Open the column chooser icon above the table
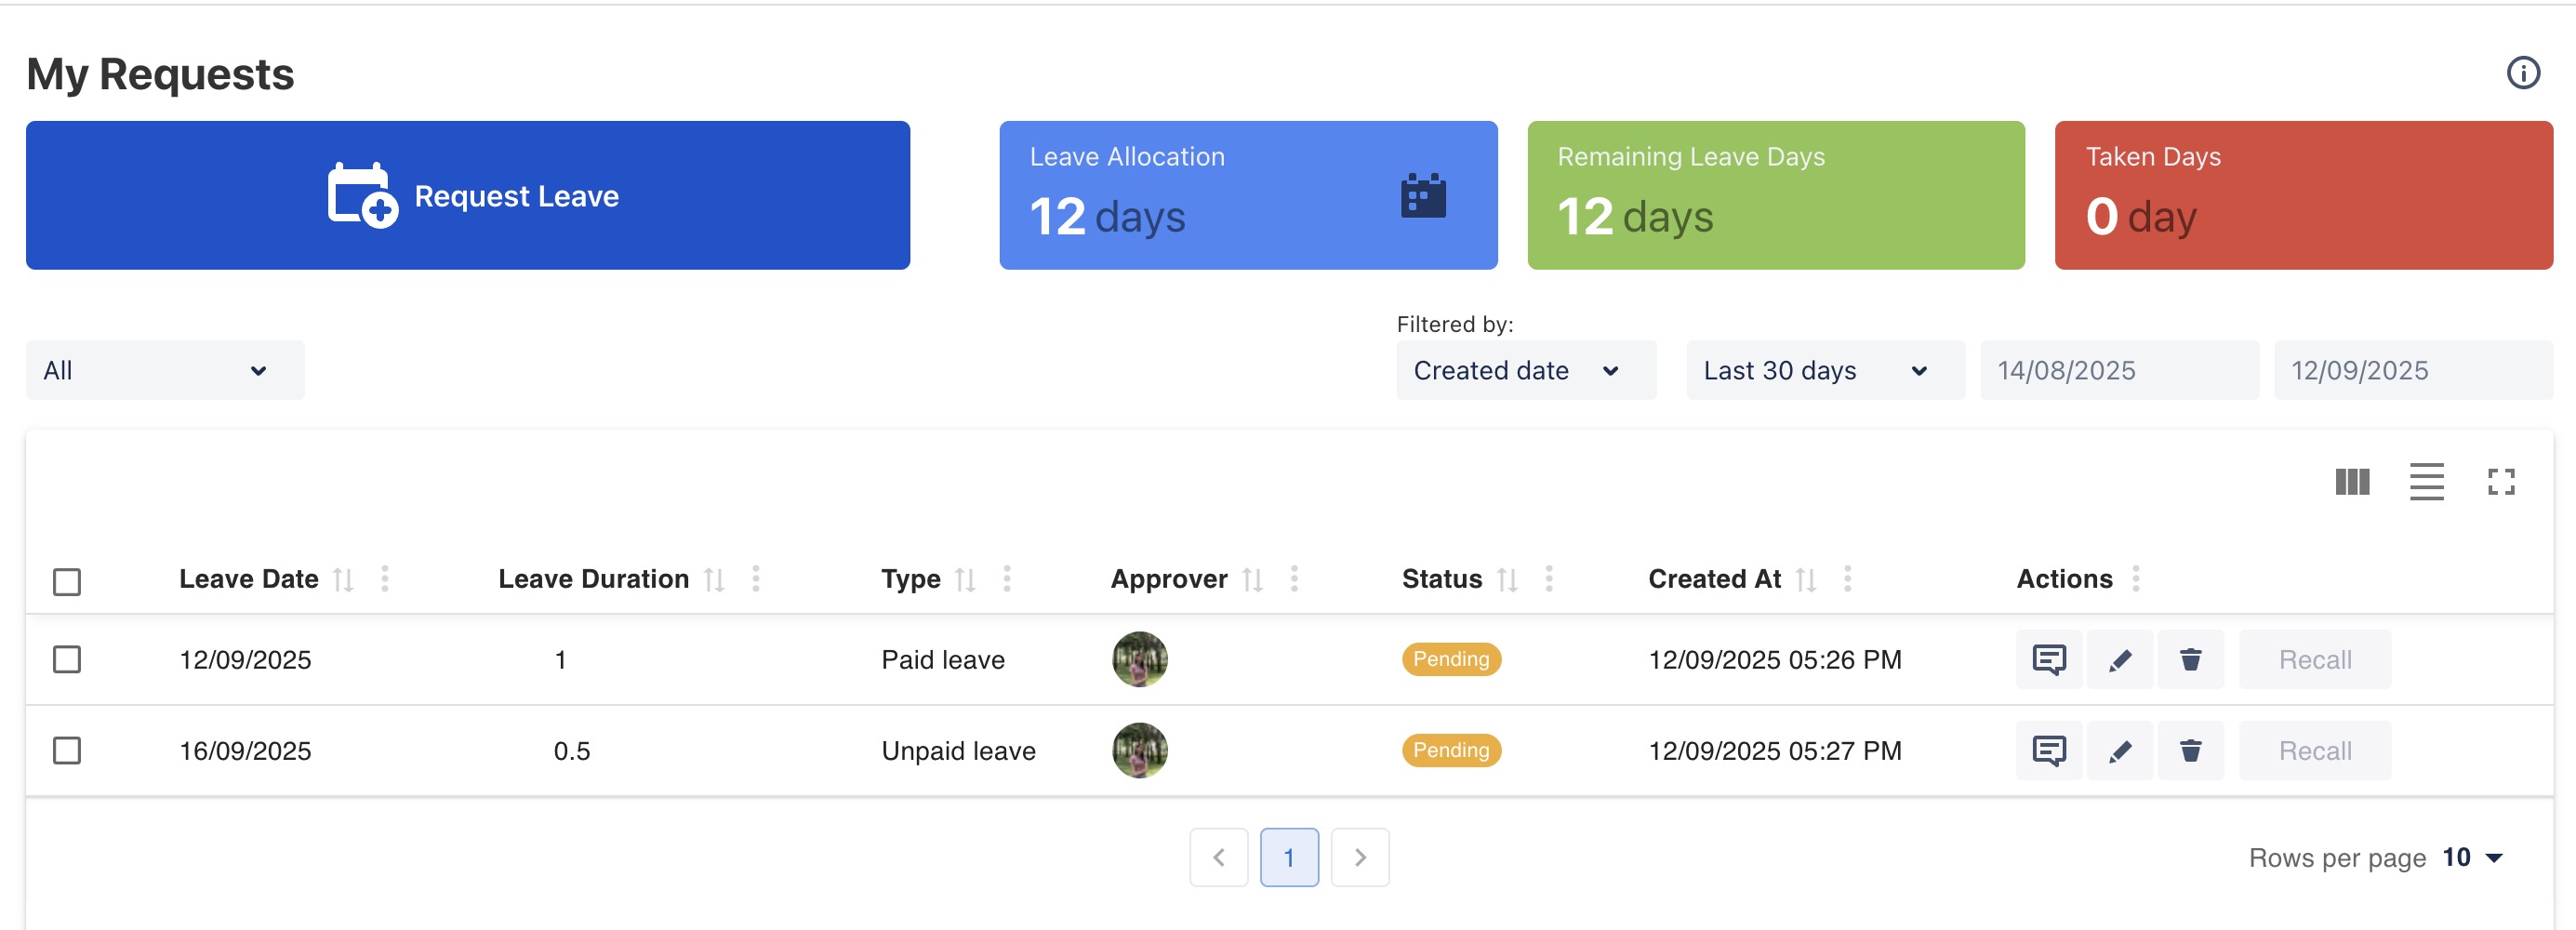Screen dimensions: 2576x930 [2351, 482]
